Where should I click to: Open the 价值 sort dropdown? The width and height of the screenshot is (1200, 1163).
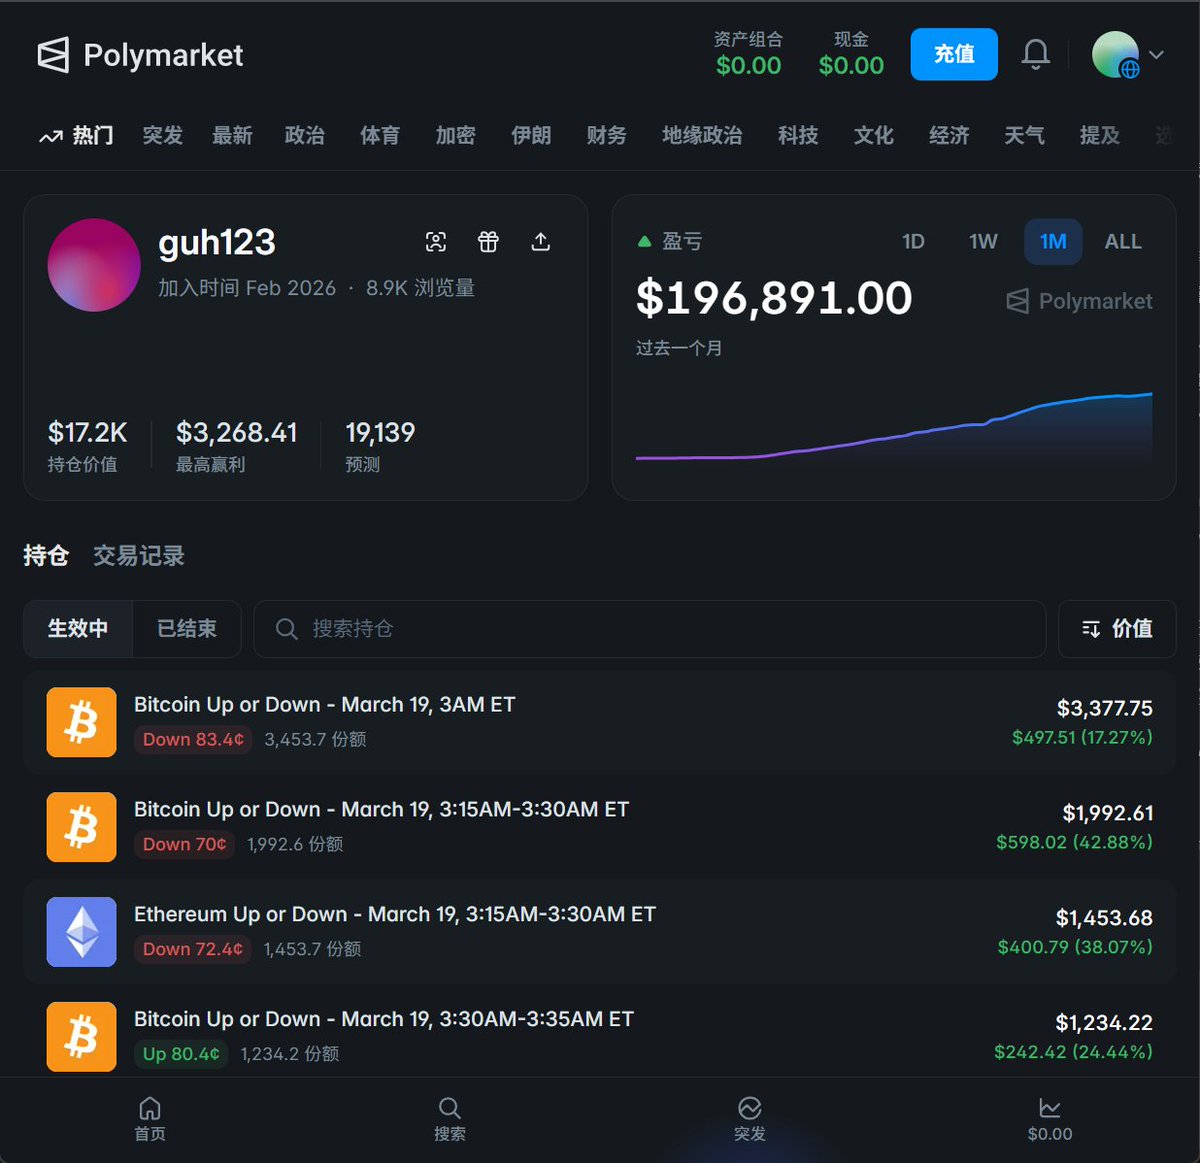click(x=1117, y=629)
